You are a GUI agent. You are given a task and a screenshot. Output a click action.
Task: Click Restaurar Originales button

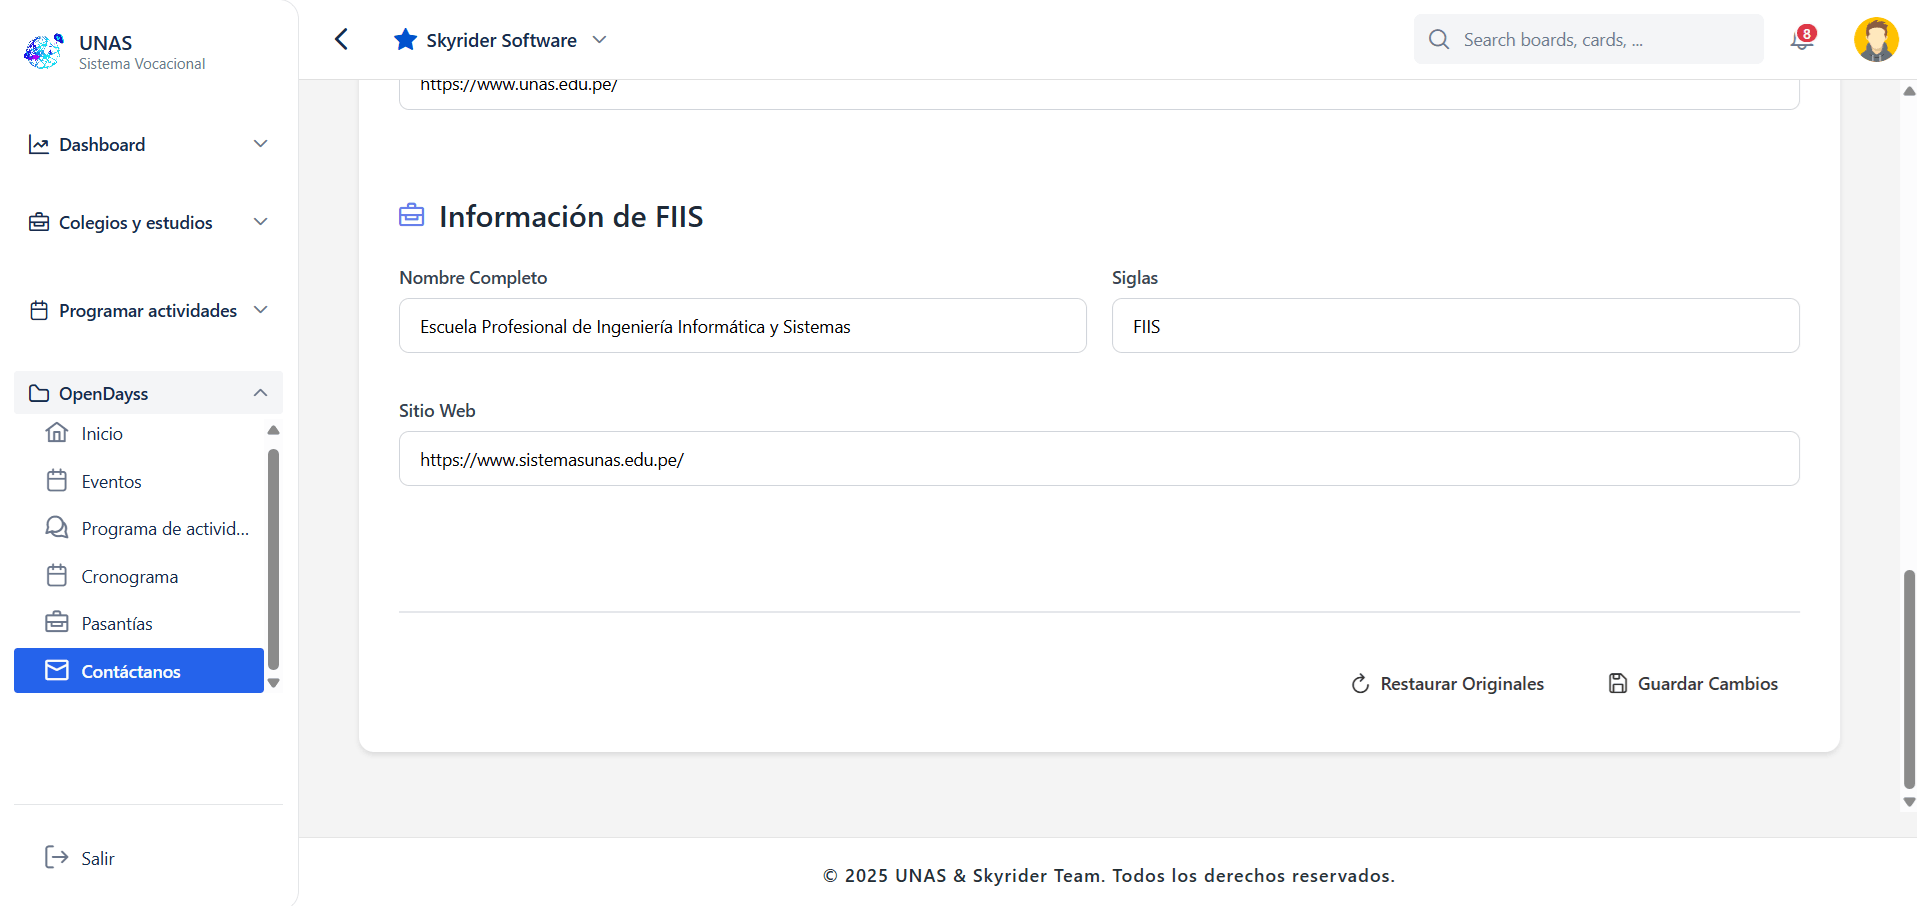click(1447, 684)
